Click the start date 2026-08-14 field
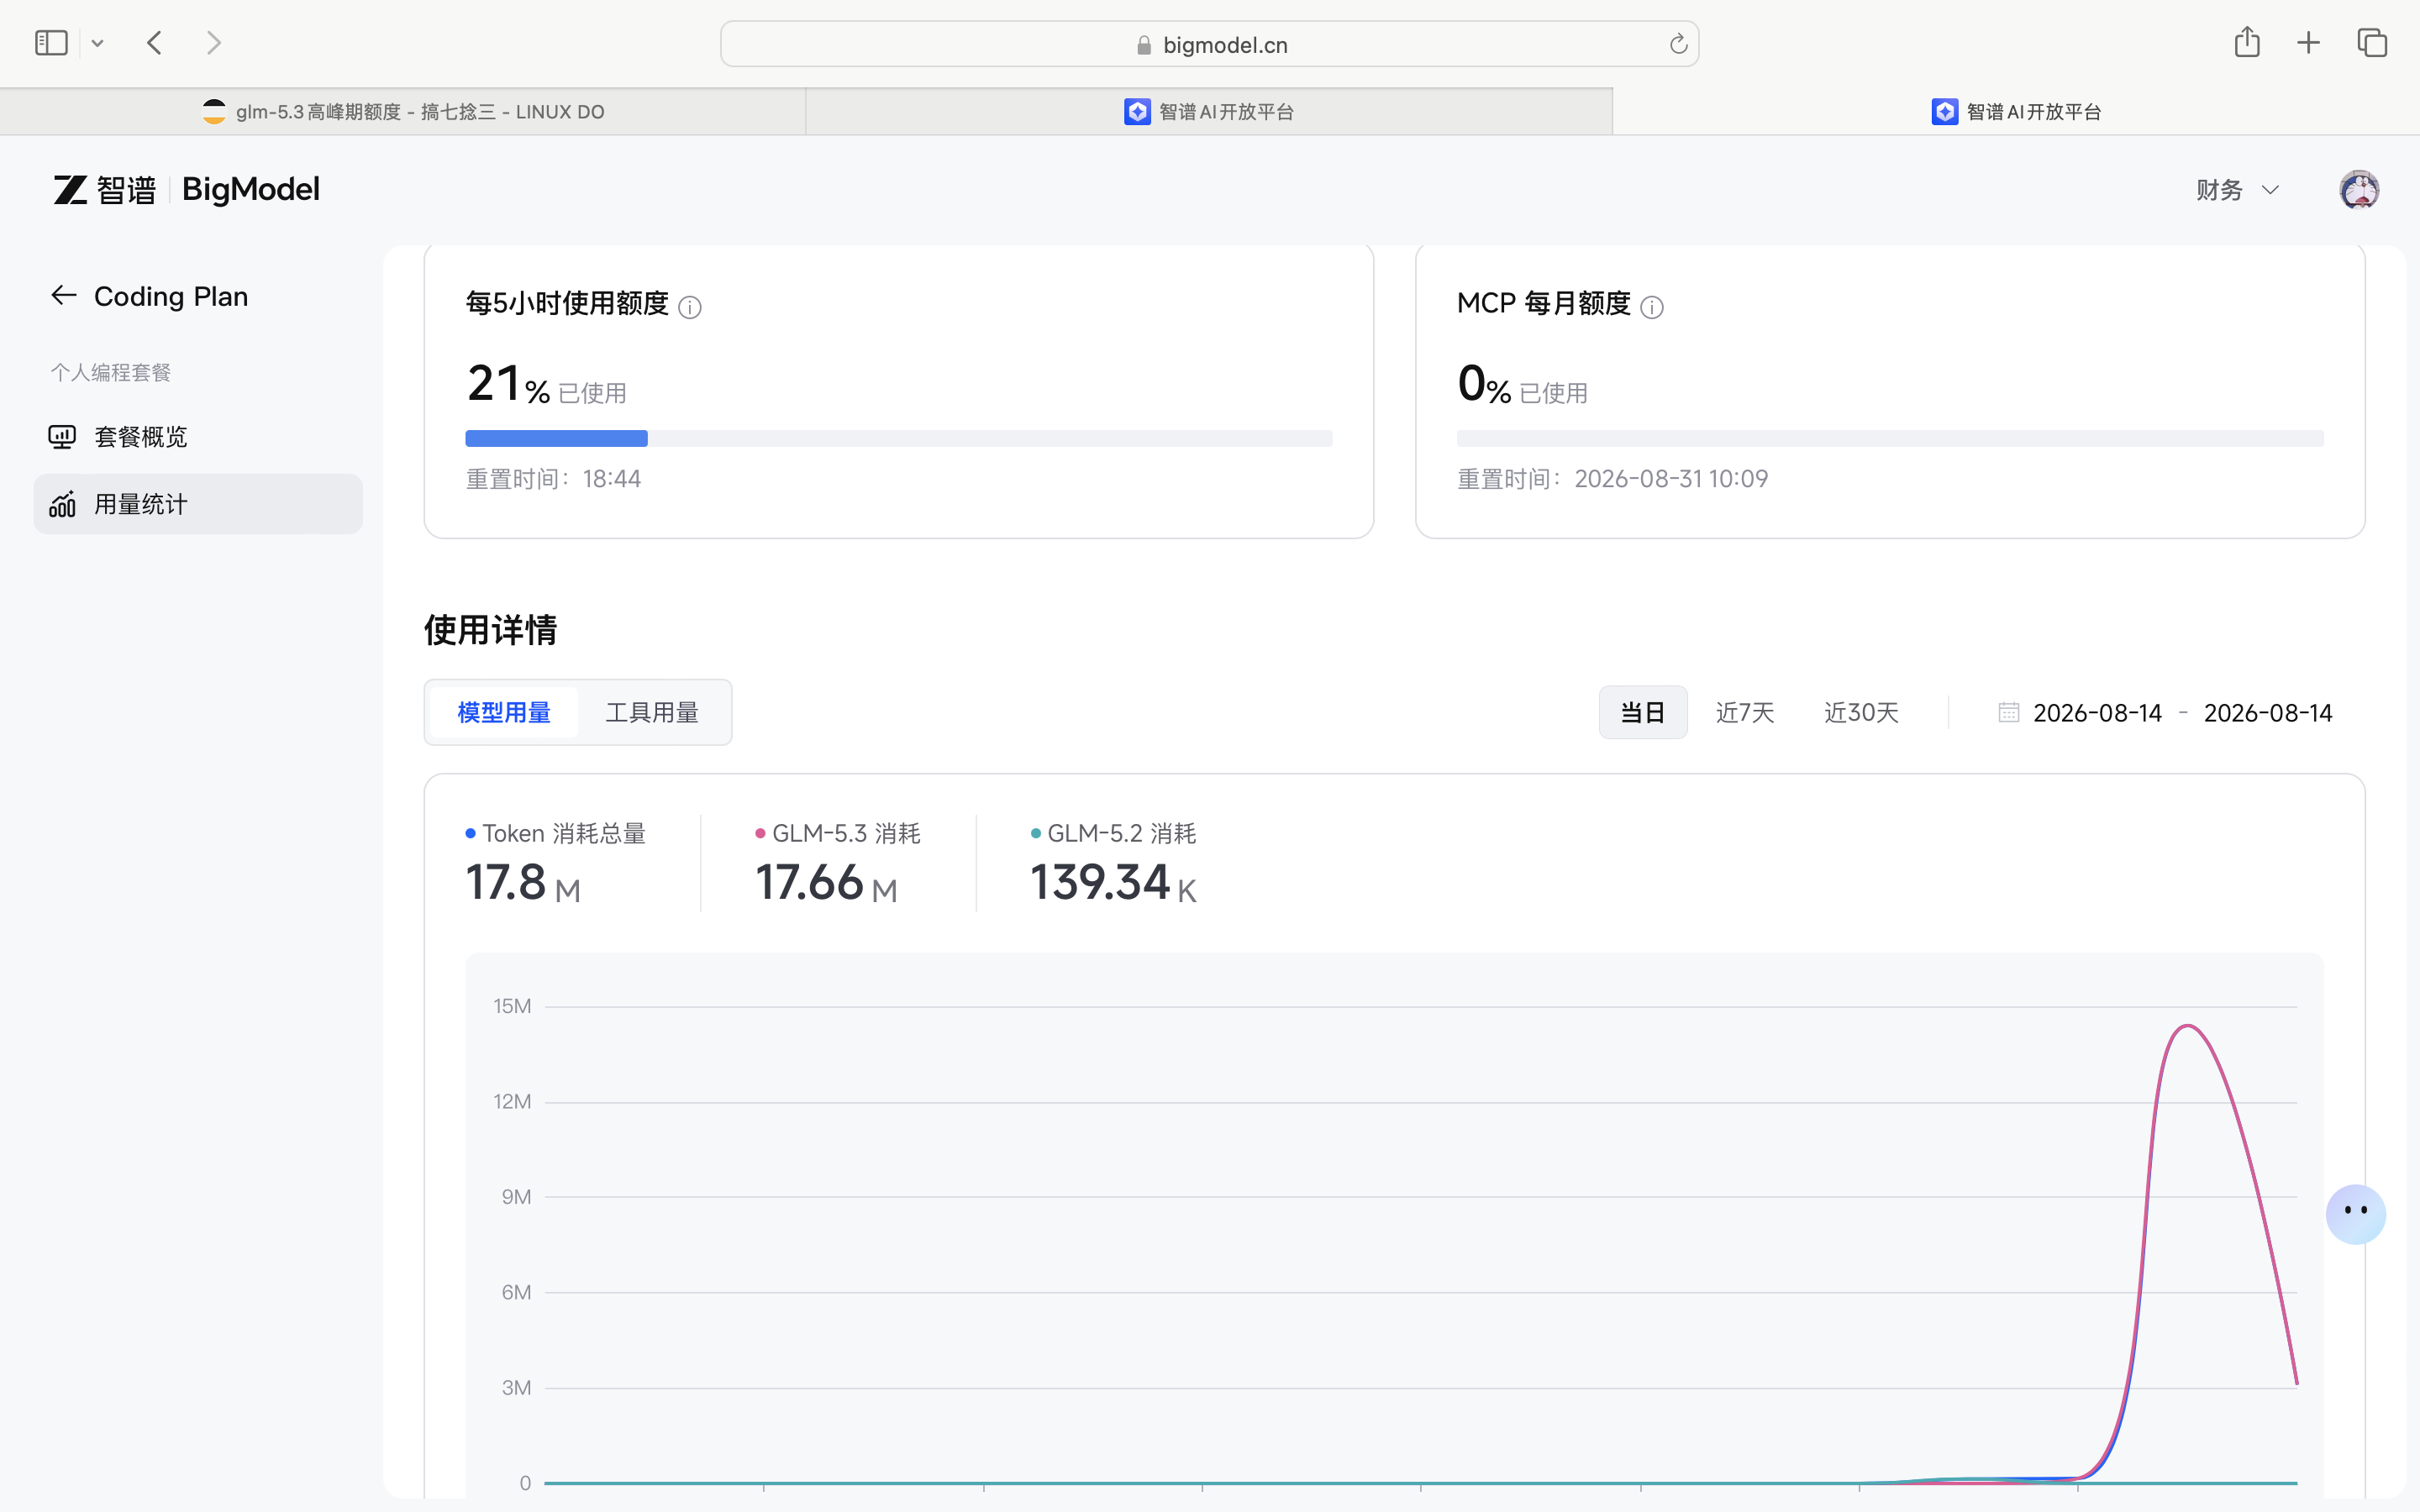 (2097, 713)
